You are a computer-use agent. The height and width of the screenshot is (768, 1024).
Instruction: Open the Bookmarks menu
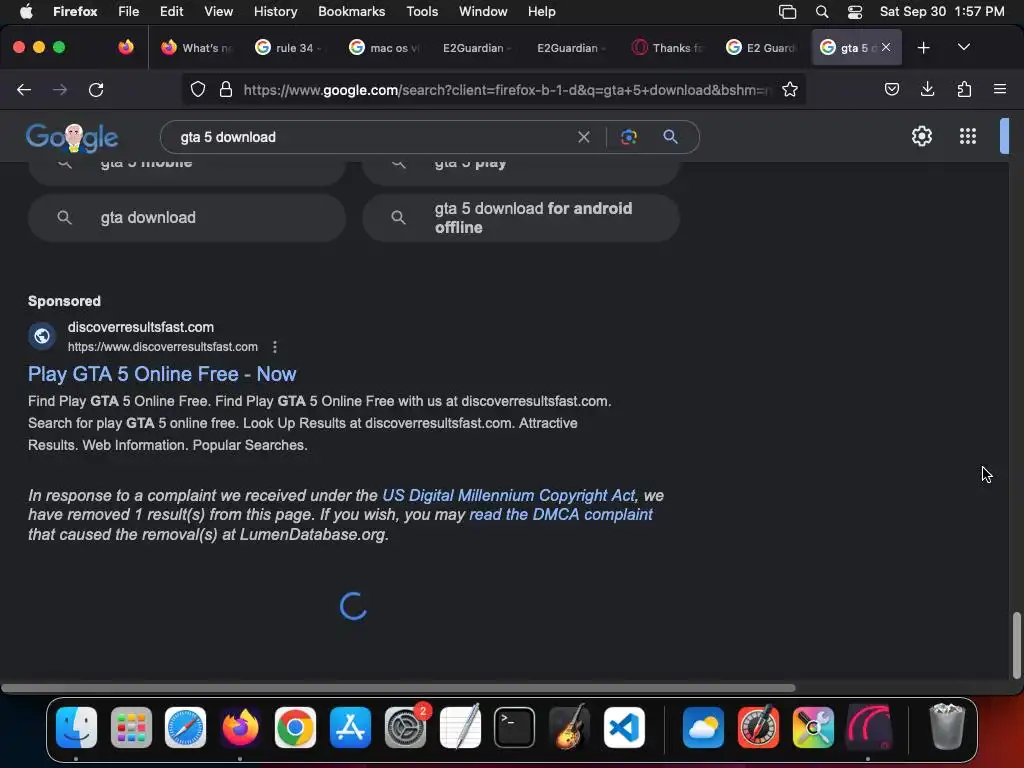coord(351,12)
